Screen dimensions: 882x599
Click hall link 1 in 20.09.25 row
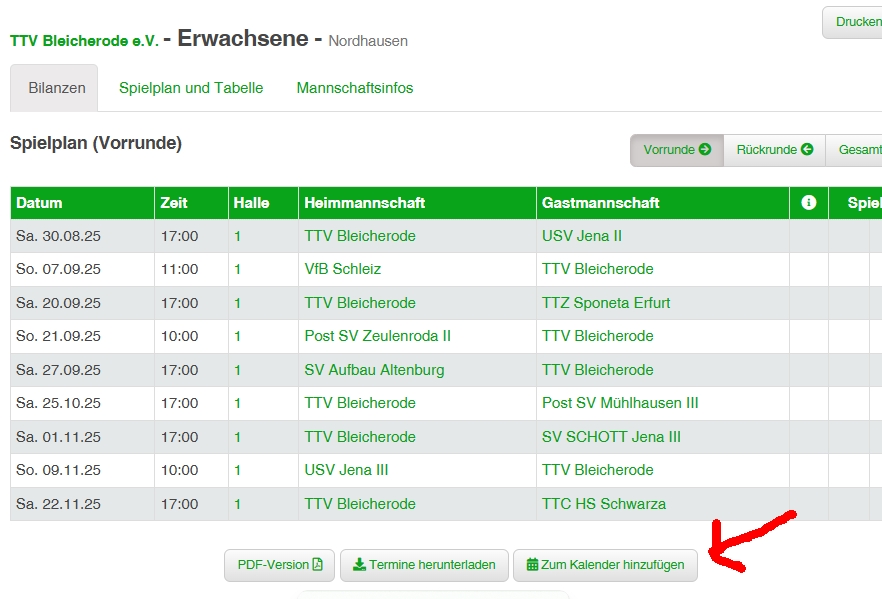click(237, 303)
